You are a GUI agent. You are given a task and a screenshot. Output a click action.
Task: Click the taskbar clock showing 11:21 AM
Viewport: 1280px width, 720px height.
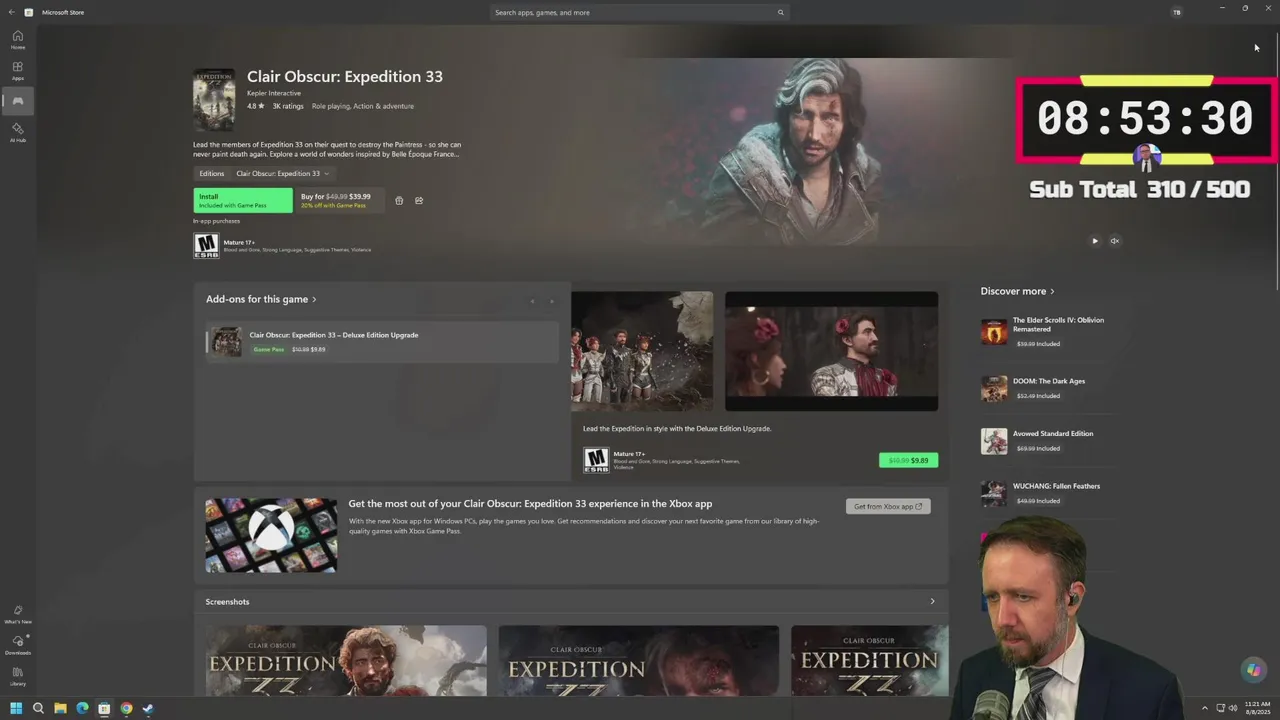click(x=1257, y=708)
